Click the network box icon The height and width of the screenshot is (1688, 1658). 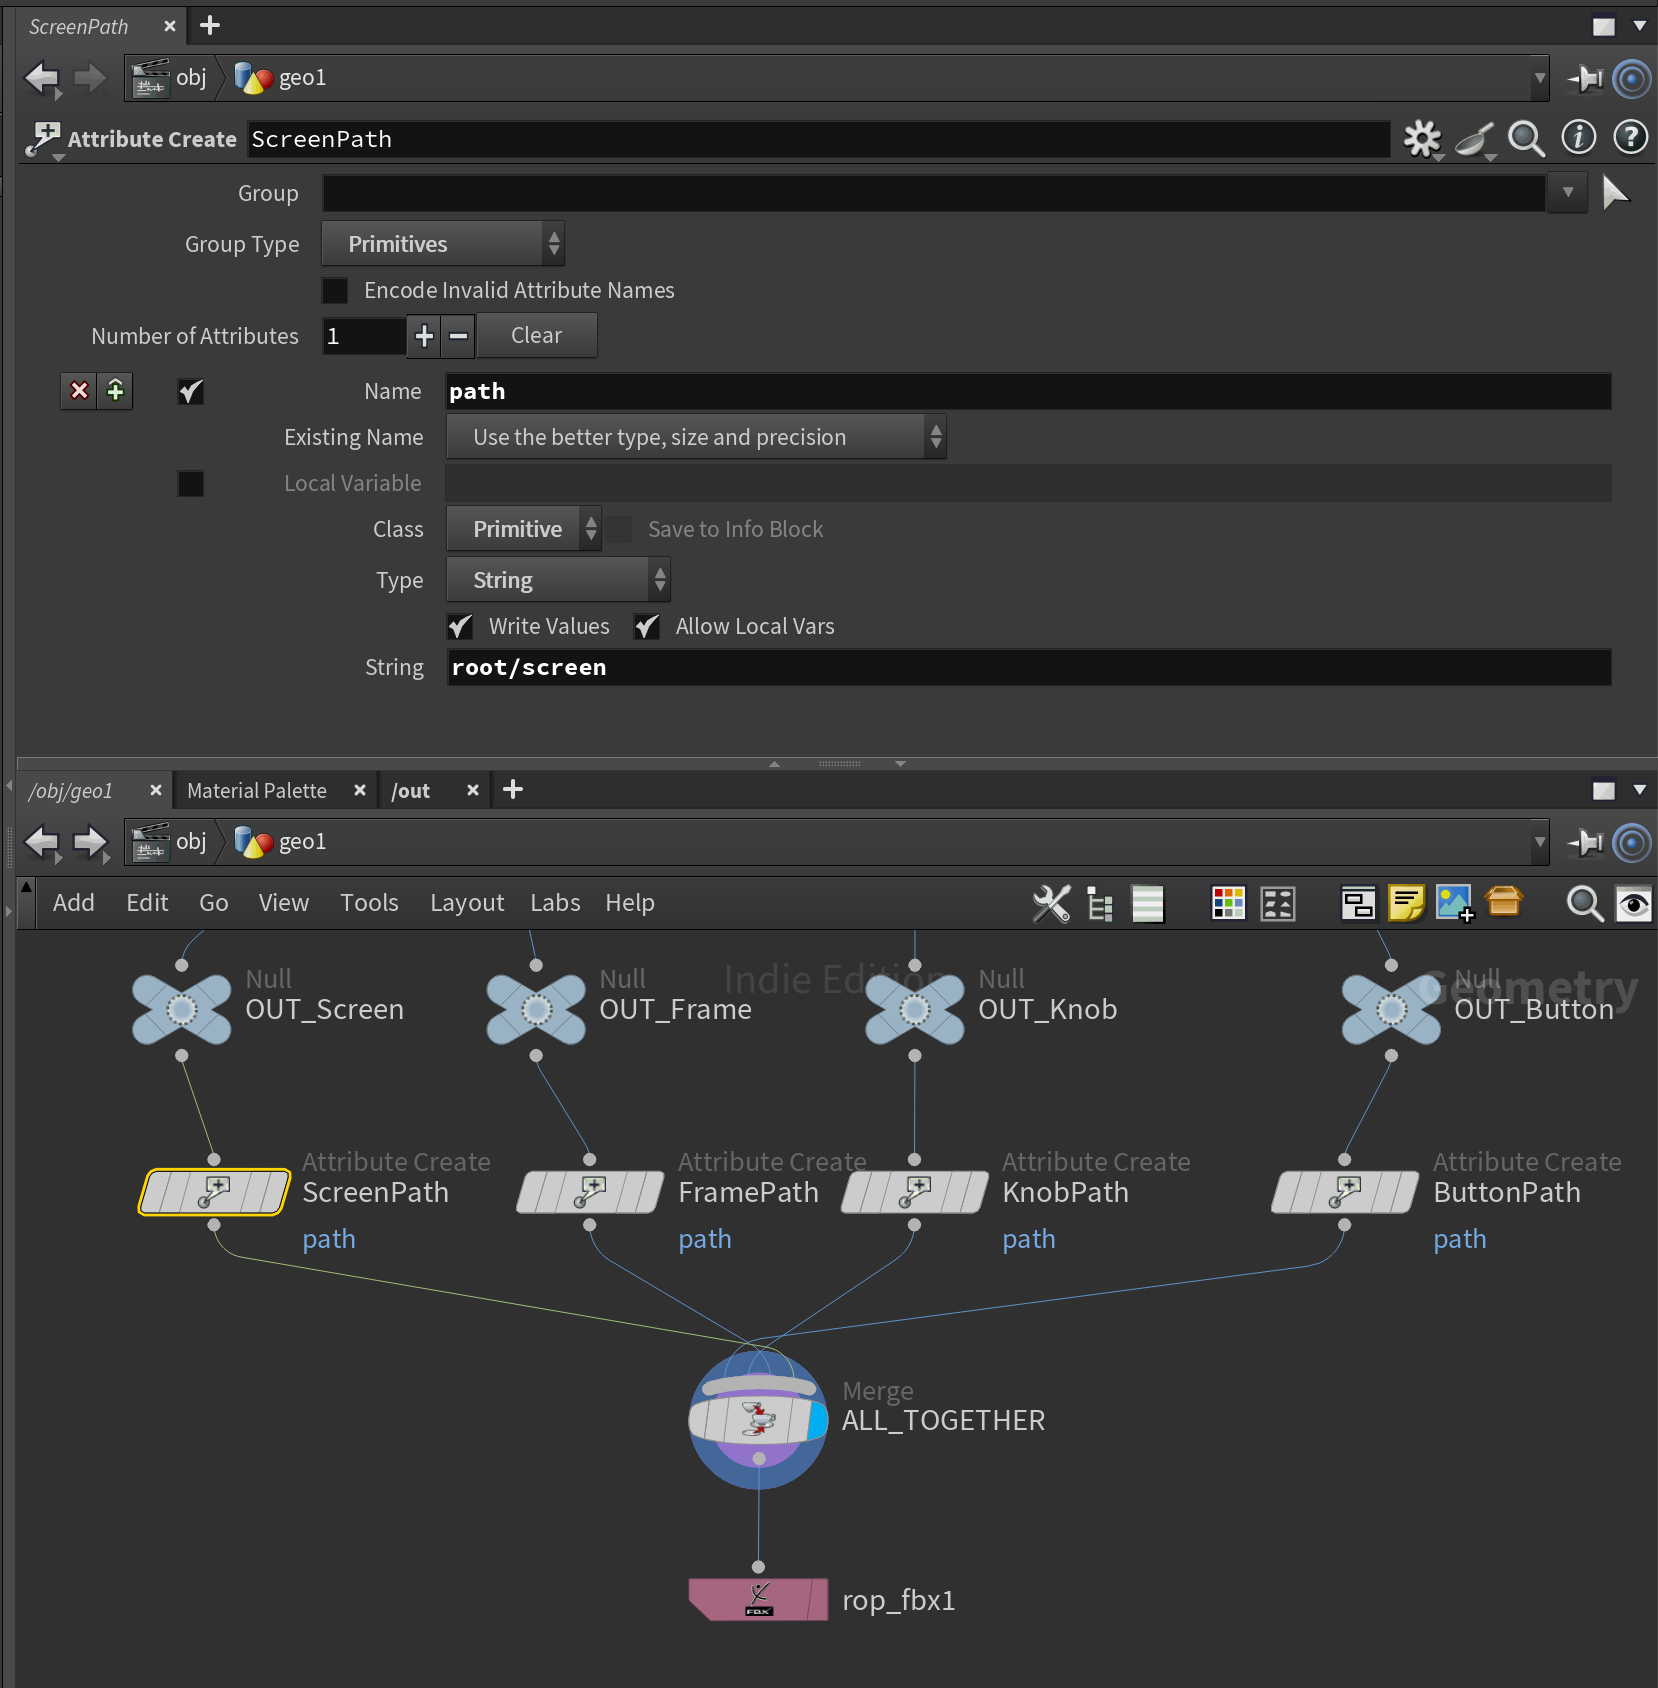[x=1357, y=903]
